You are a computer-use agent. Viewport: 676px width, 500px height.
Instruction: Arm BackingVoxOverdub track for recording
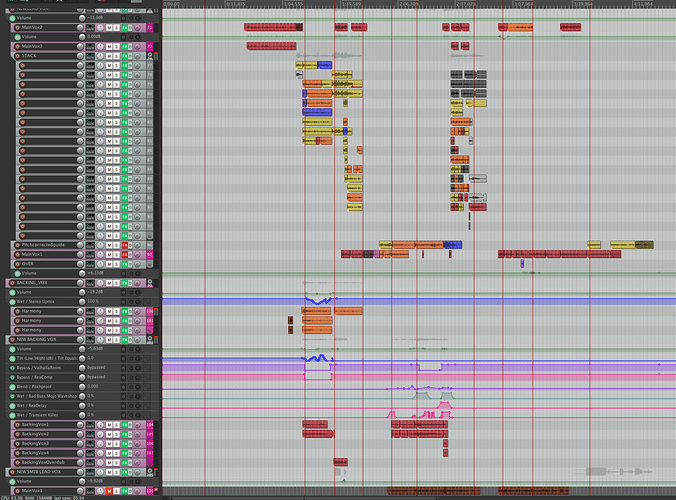[x=17, y=463]
